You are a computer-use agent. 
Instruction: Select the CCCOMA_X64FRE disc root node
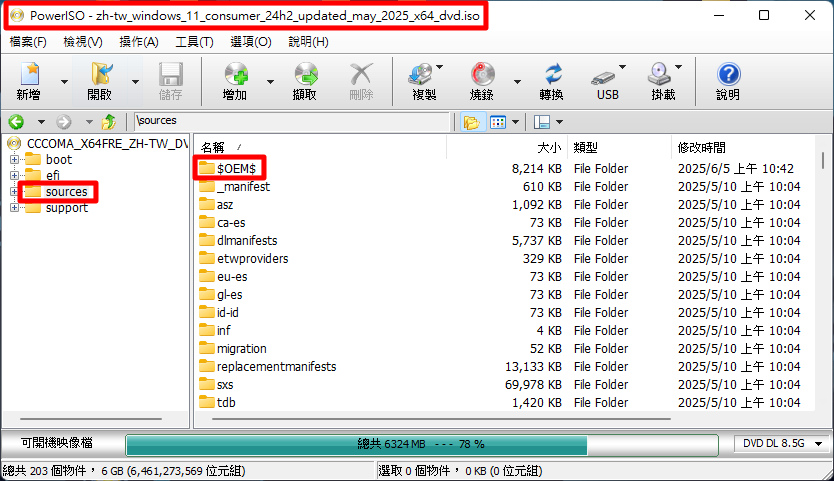(x=107, y=144)
